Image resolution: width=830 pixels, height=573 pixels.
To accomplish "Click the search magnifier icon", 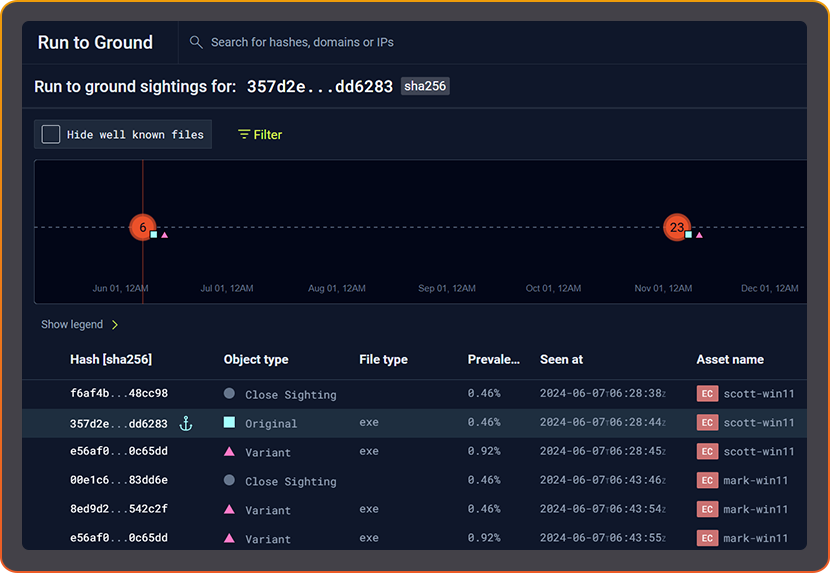I will point(196,43).
